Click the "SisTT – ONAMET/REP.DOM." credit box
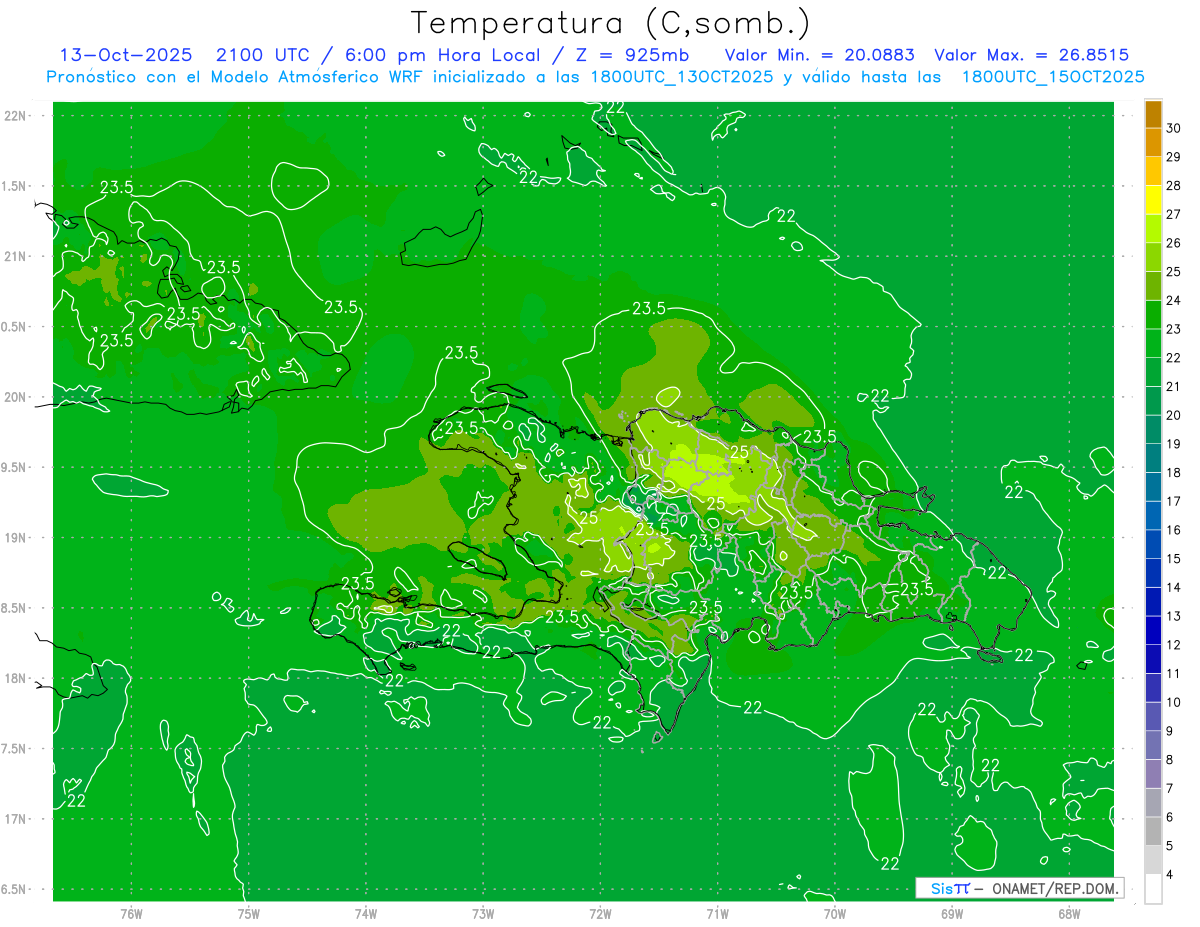The height and width of the screenshot is (927, 1200). coord(1019,888)
